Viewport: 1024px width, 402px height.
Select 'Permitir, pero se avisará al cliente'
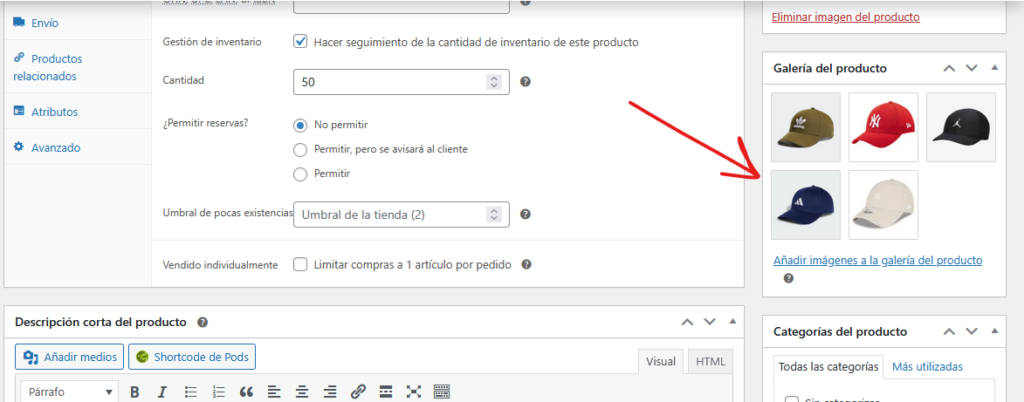click(300, 149)
